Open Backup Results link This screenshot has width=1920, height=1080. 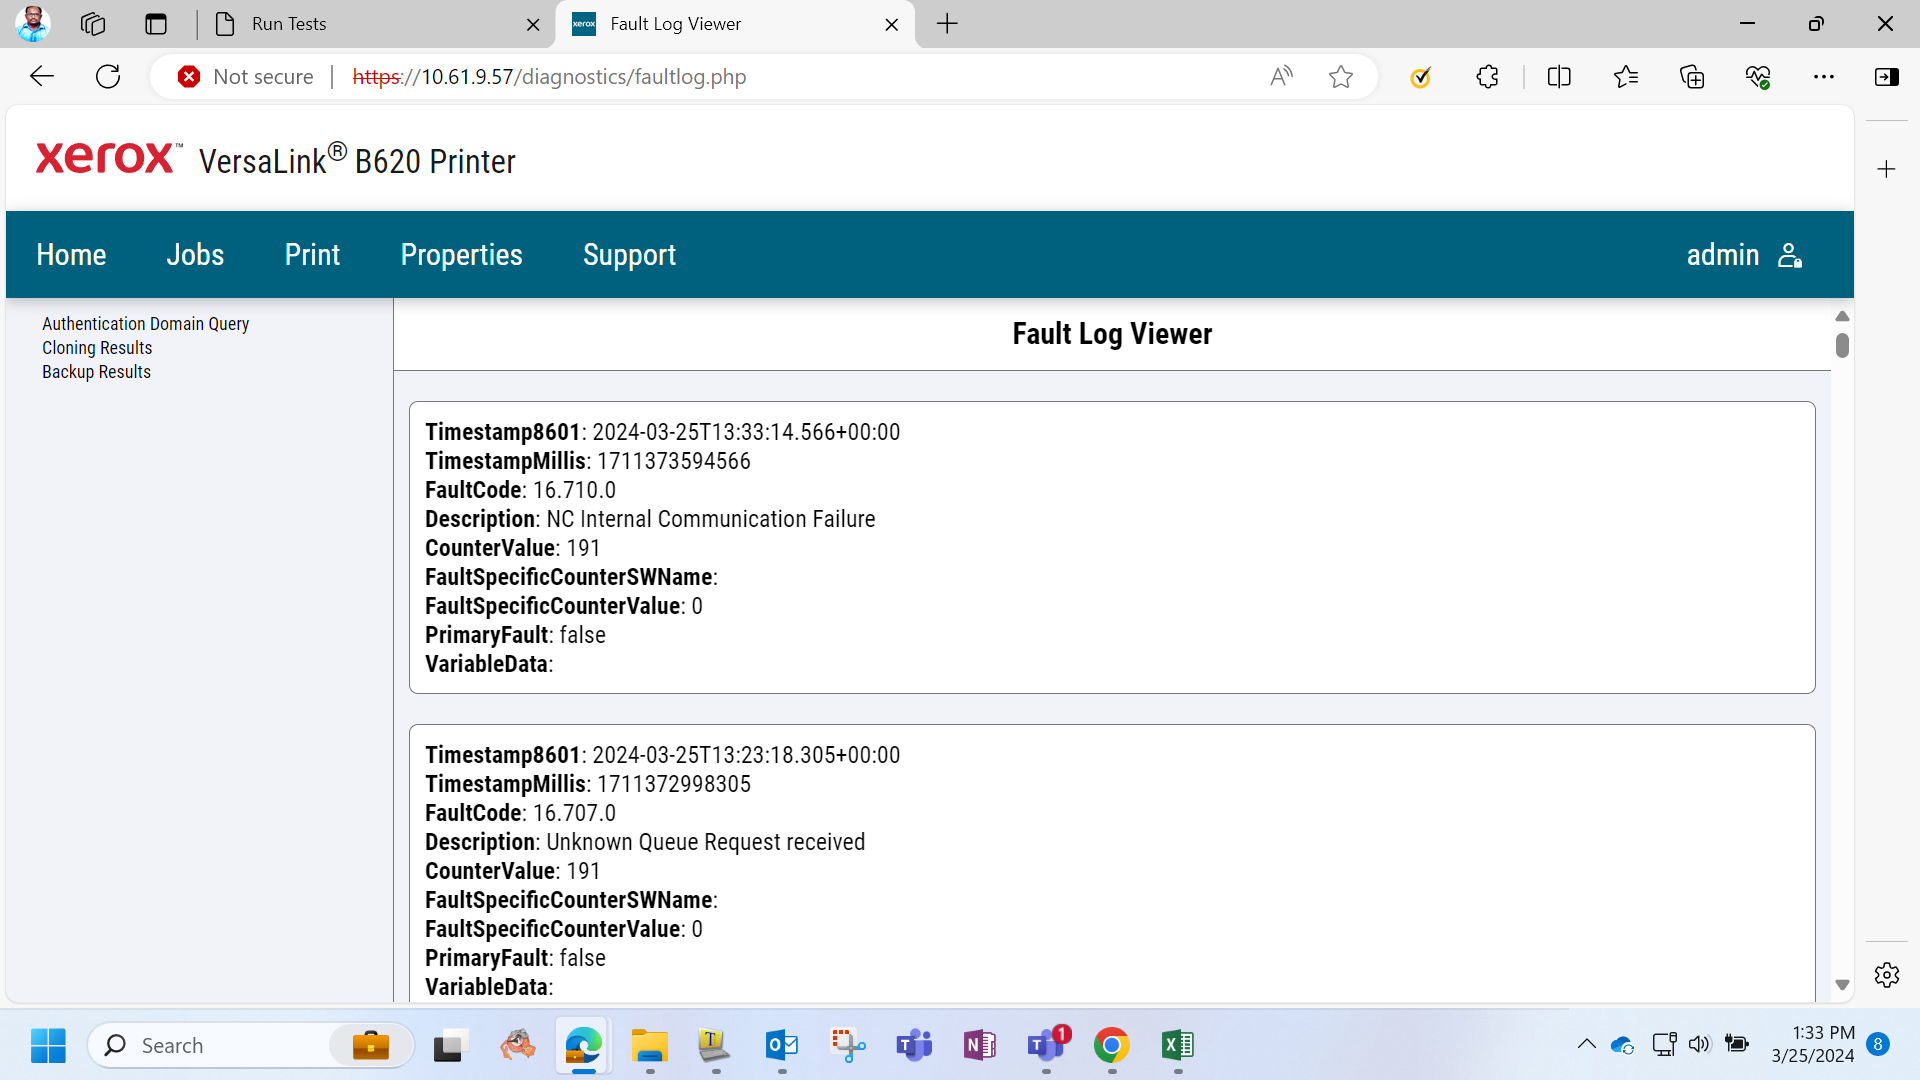coord(96,372)
